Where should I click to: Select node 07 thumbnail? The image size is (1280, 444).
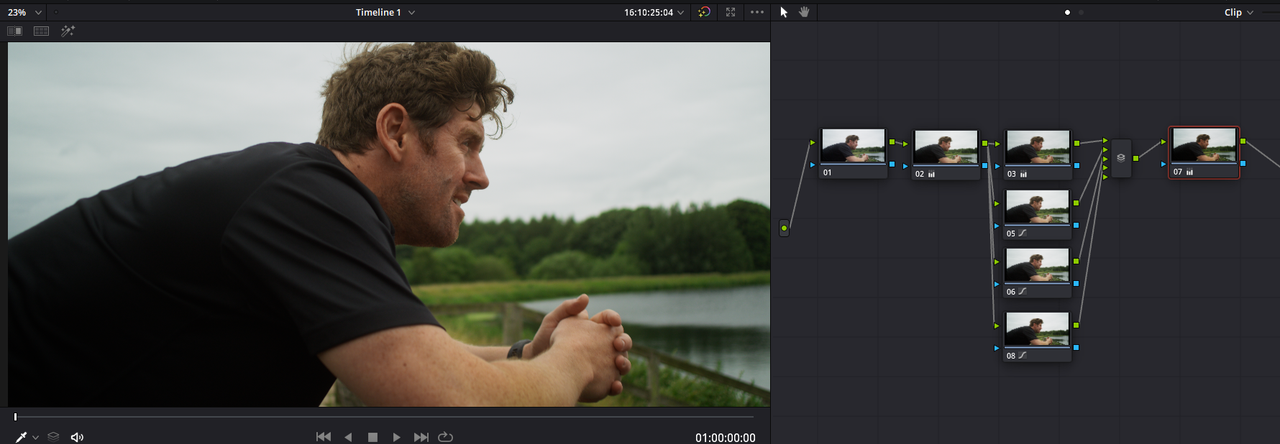click(x=1204, y=146)
